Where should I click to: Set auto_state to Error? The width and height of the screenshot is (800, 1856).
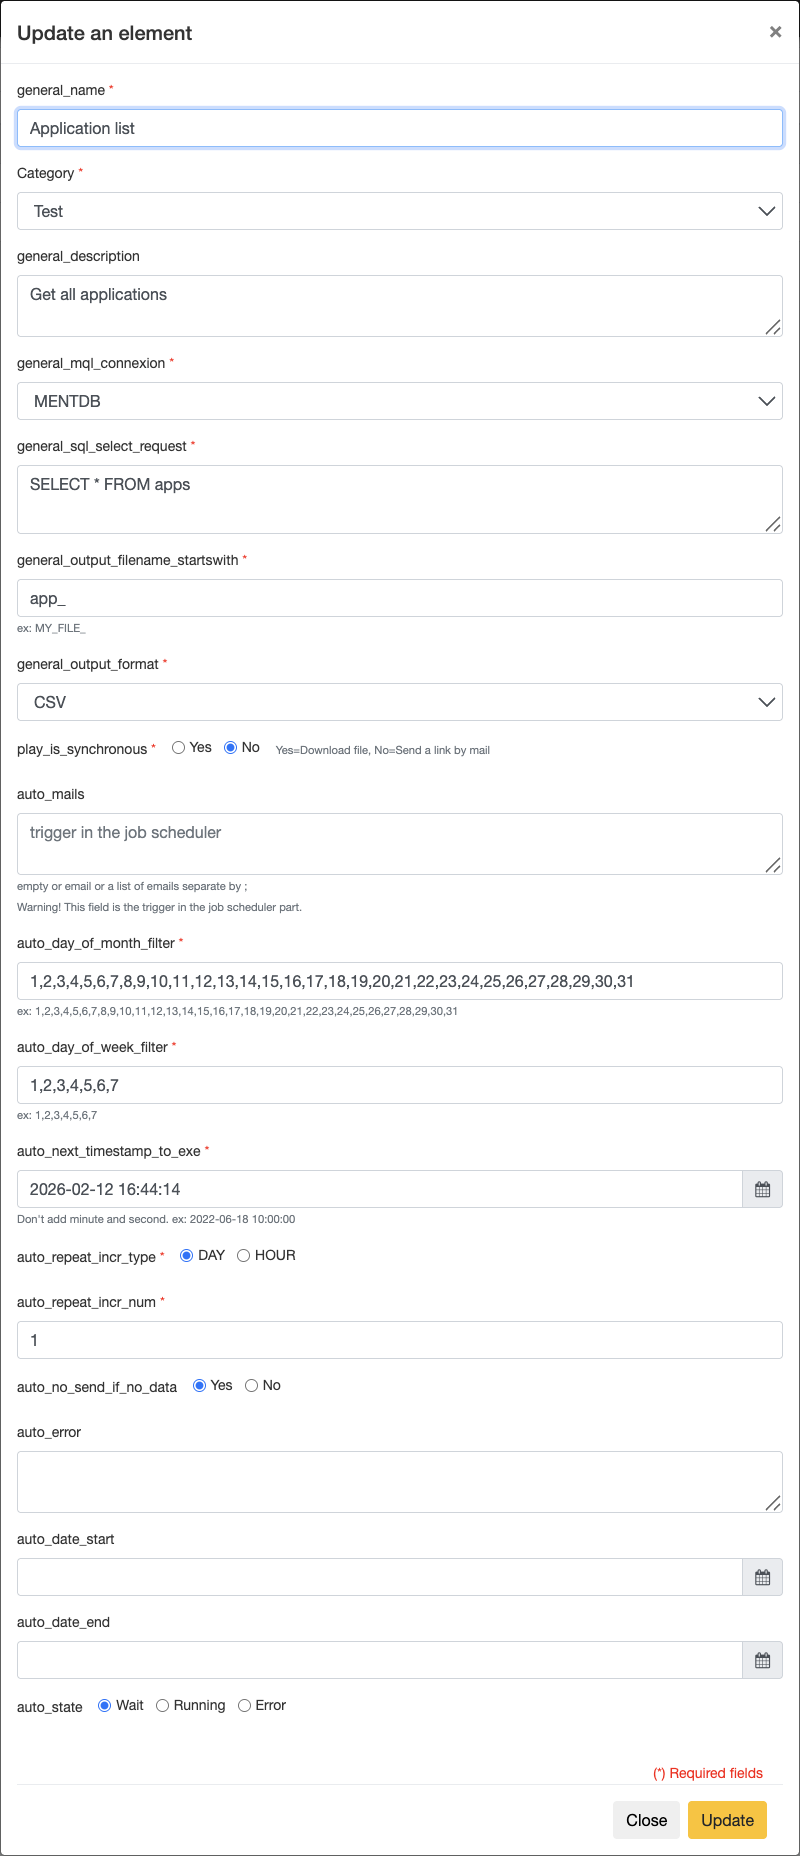pos(245,1706)
